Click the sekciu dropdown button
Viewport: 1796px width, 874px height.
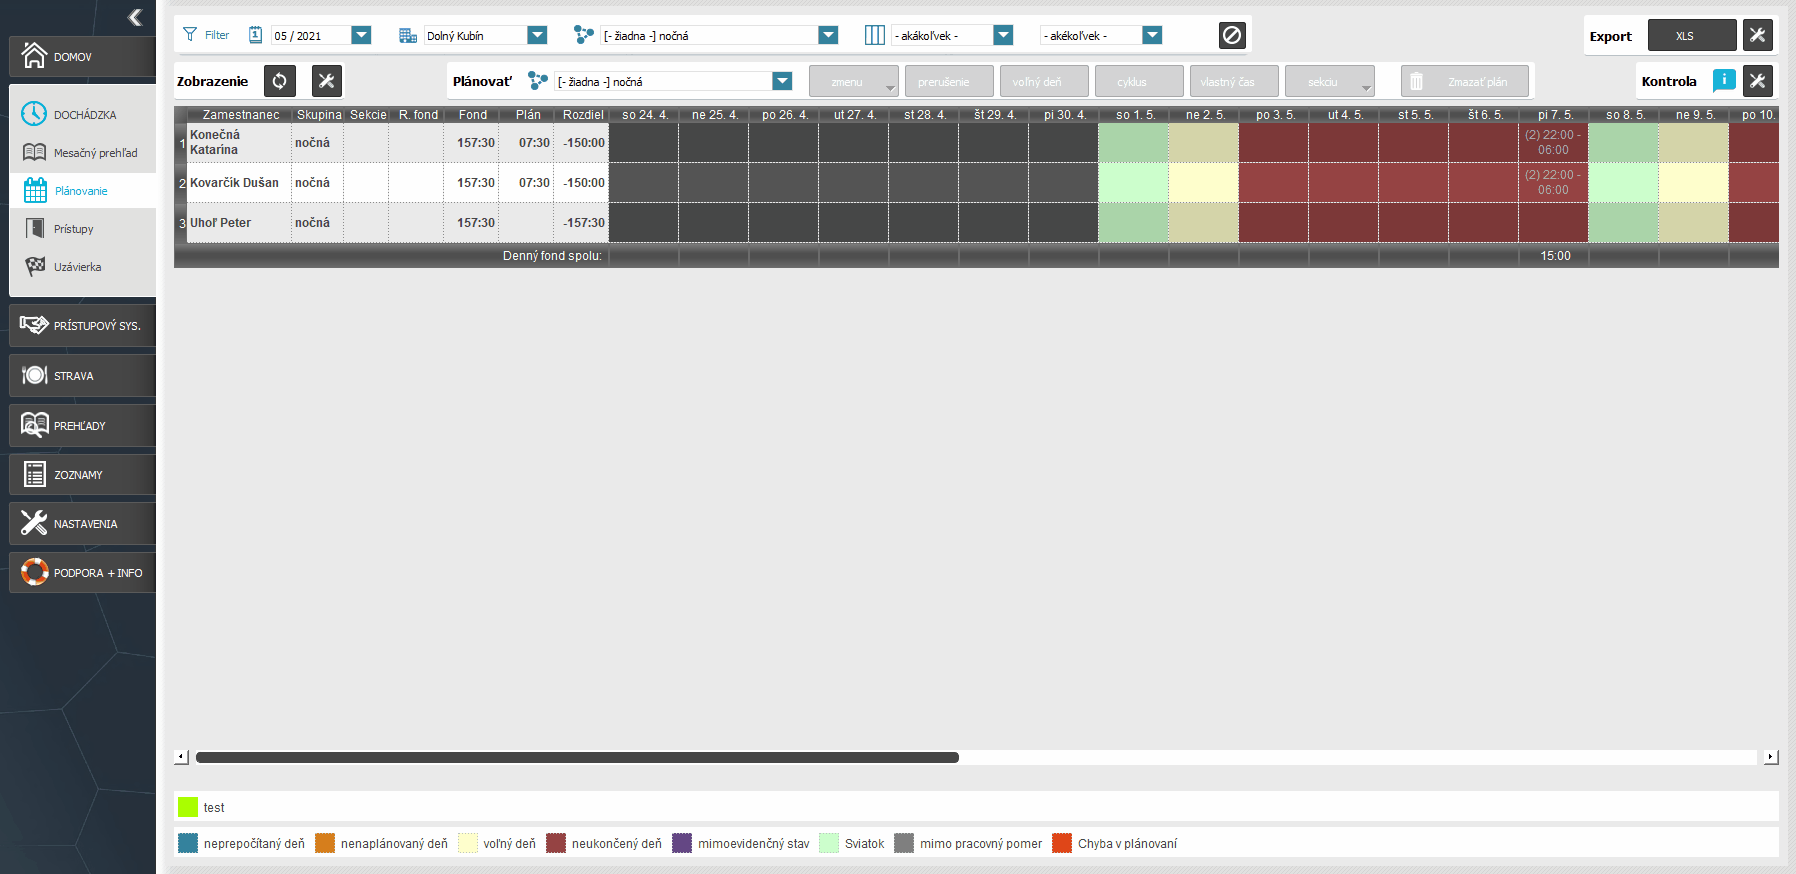(1330, 81)
